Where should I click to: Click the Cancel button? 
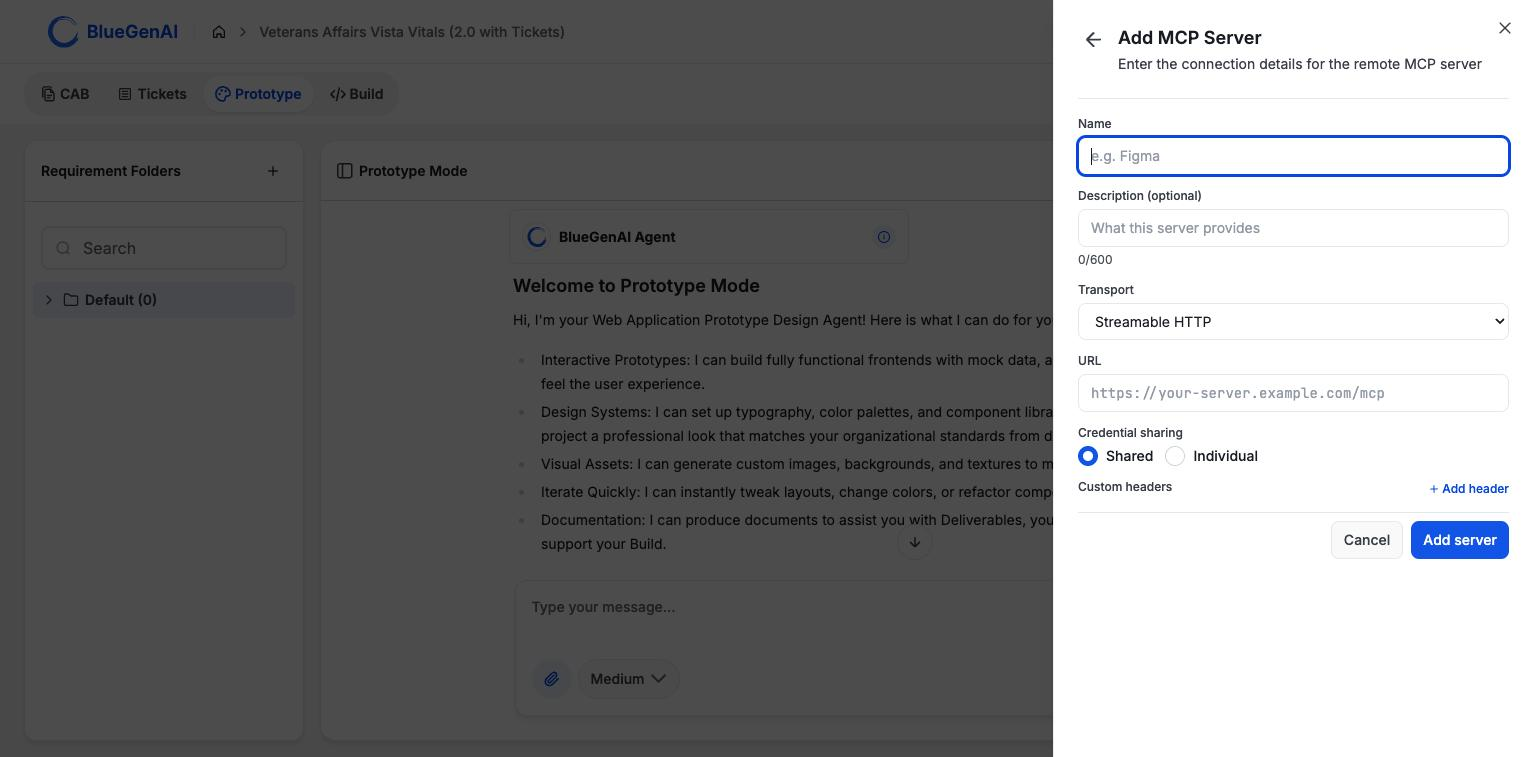tap(1366, 540)
